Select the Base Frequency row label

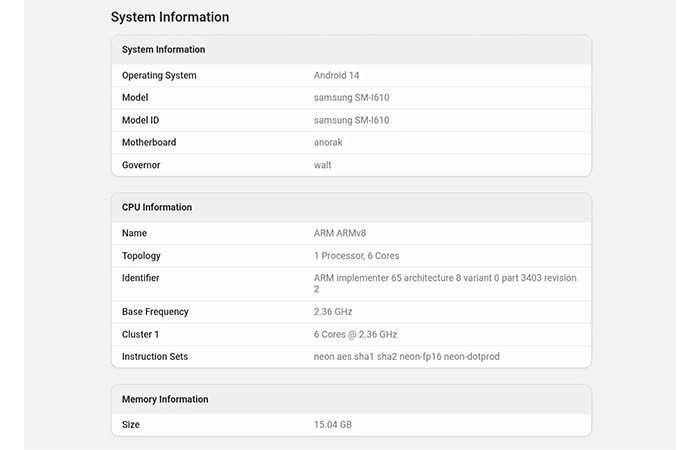coord(155,312)
